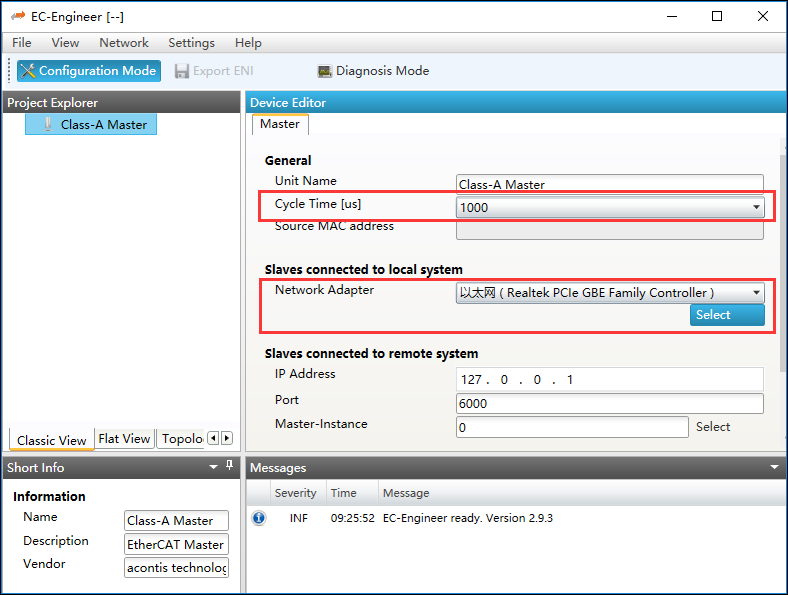The image size is (788, 595).
Task: Click the Export ENI toolbar button
Action: 213,71
